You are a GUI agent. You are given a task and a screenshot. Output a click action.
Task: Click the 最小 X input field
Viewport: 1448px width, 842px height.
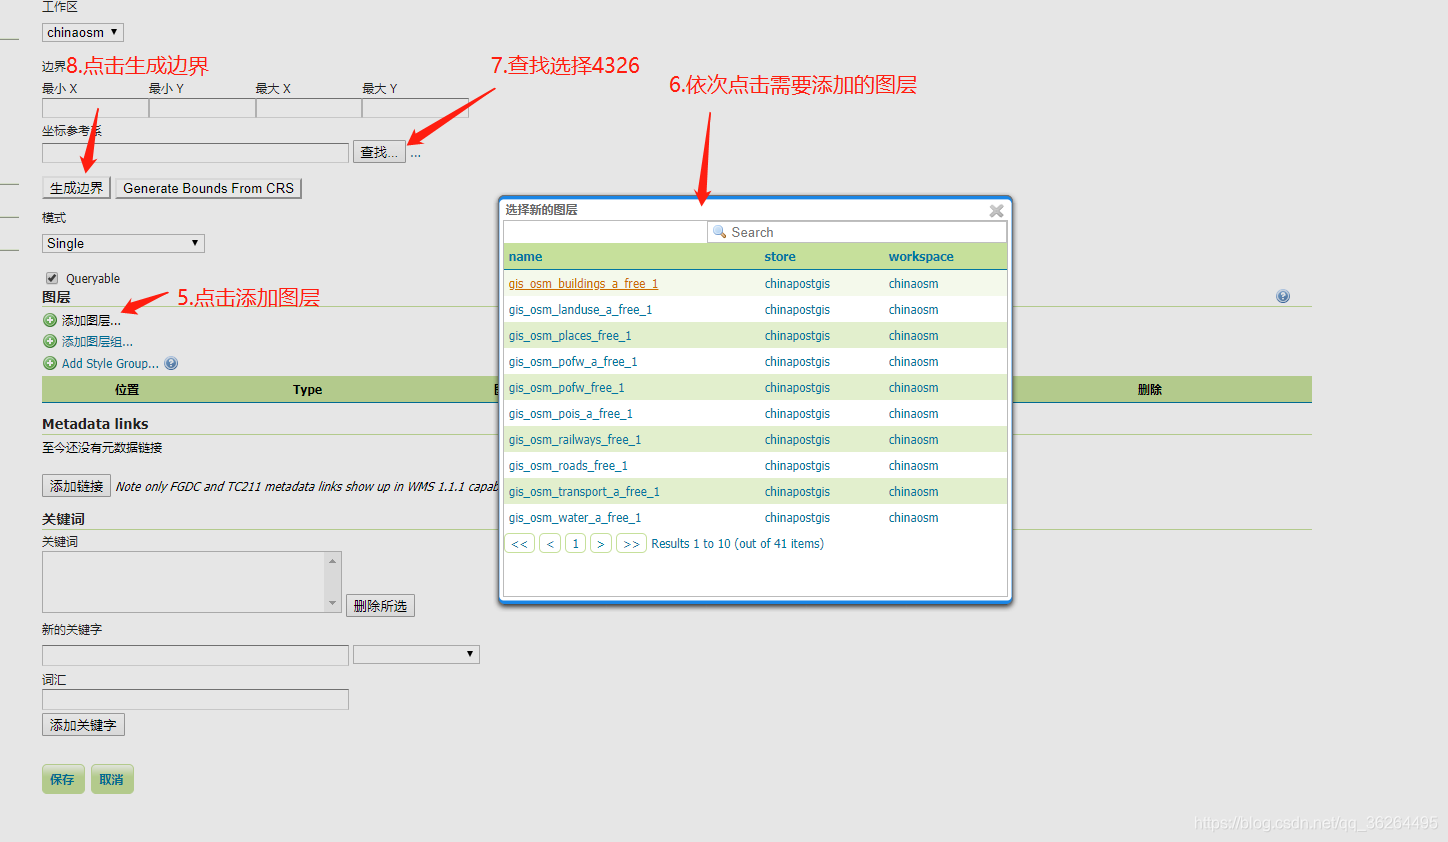95,108
